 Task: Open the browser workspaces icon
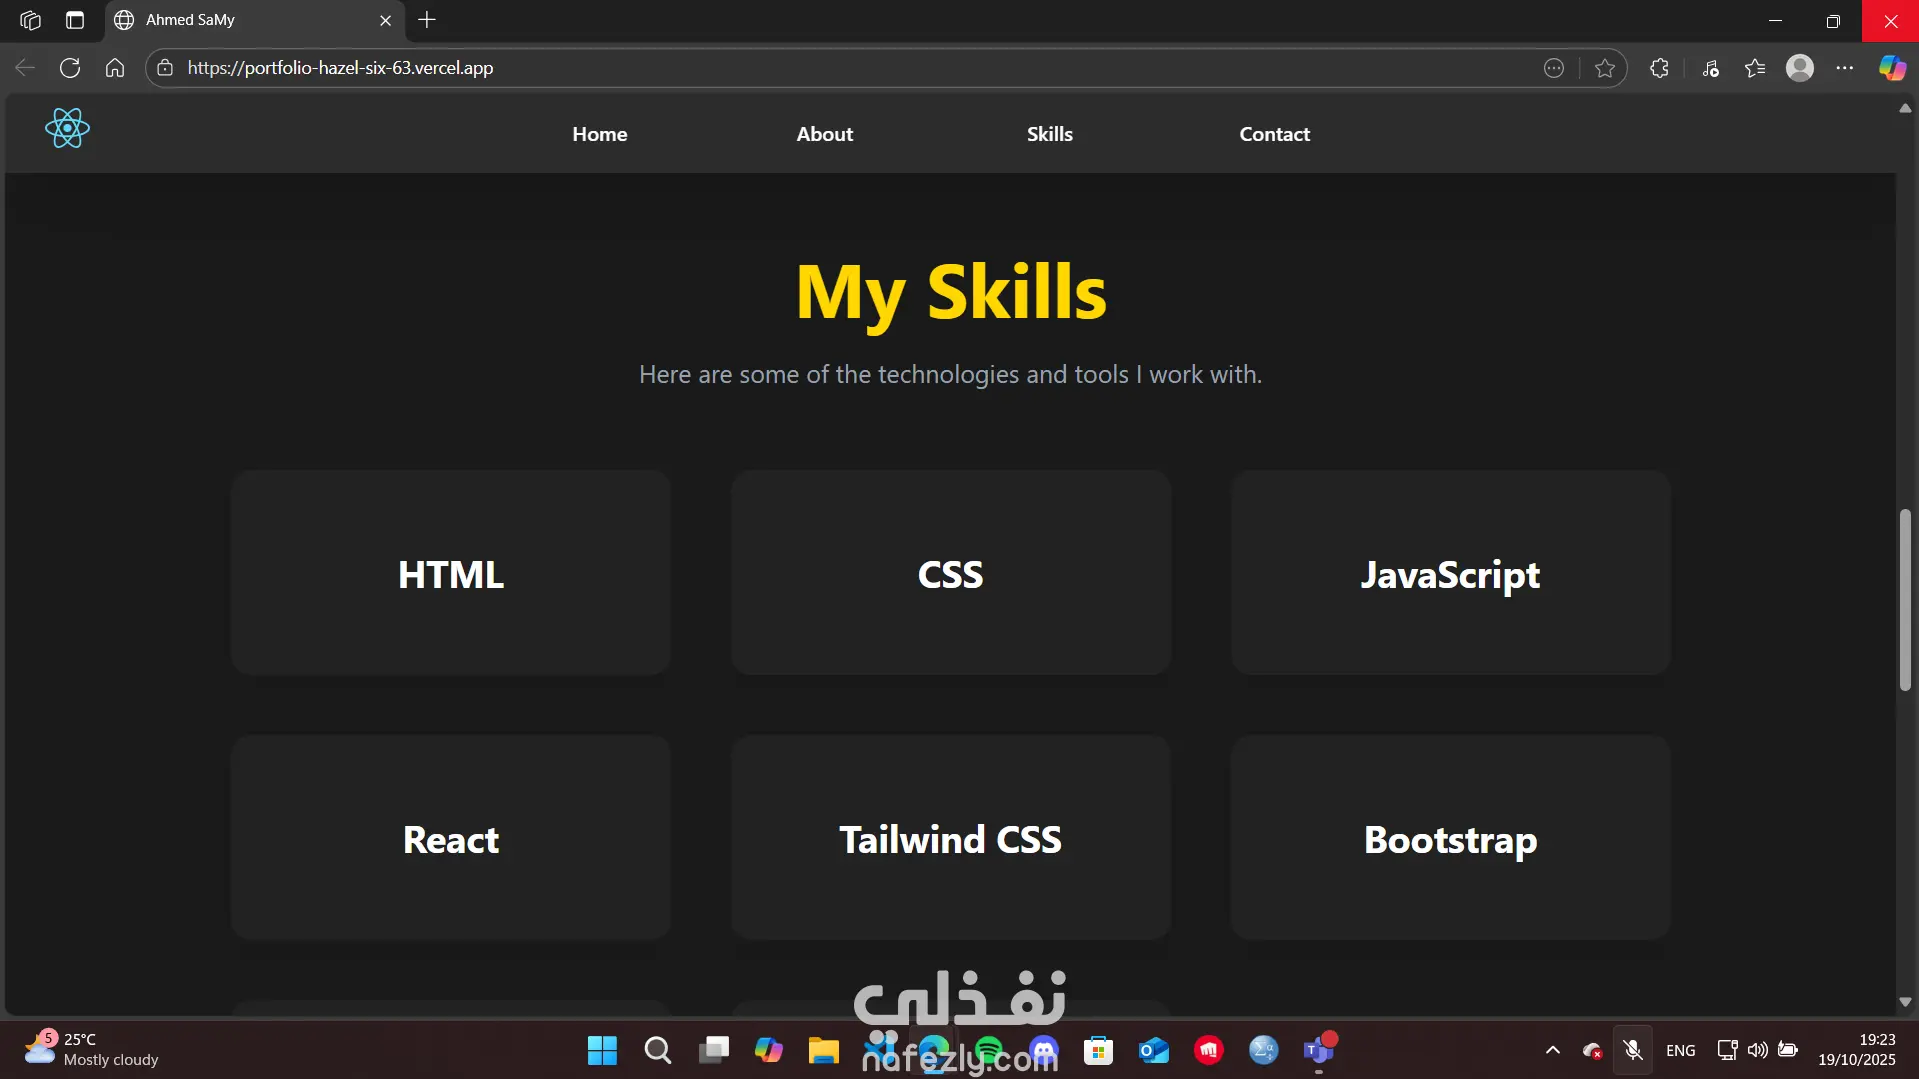point(30,20)
